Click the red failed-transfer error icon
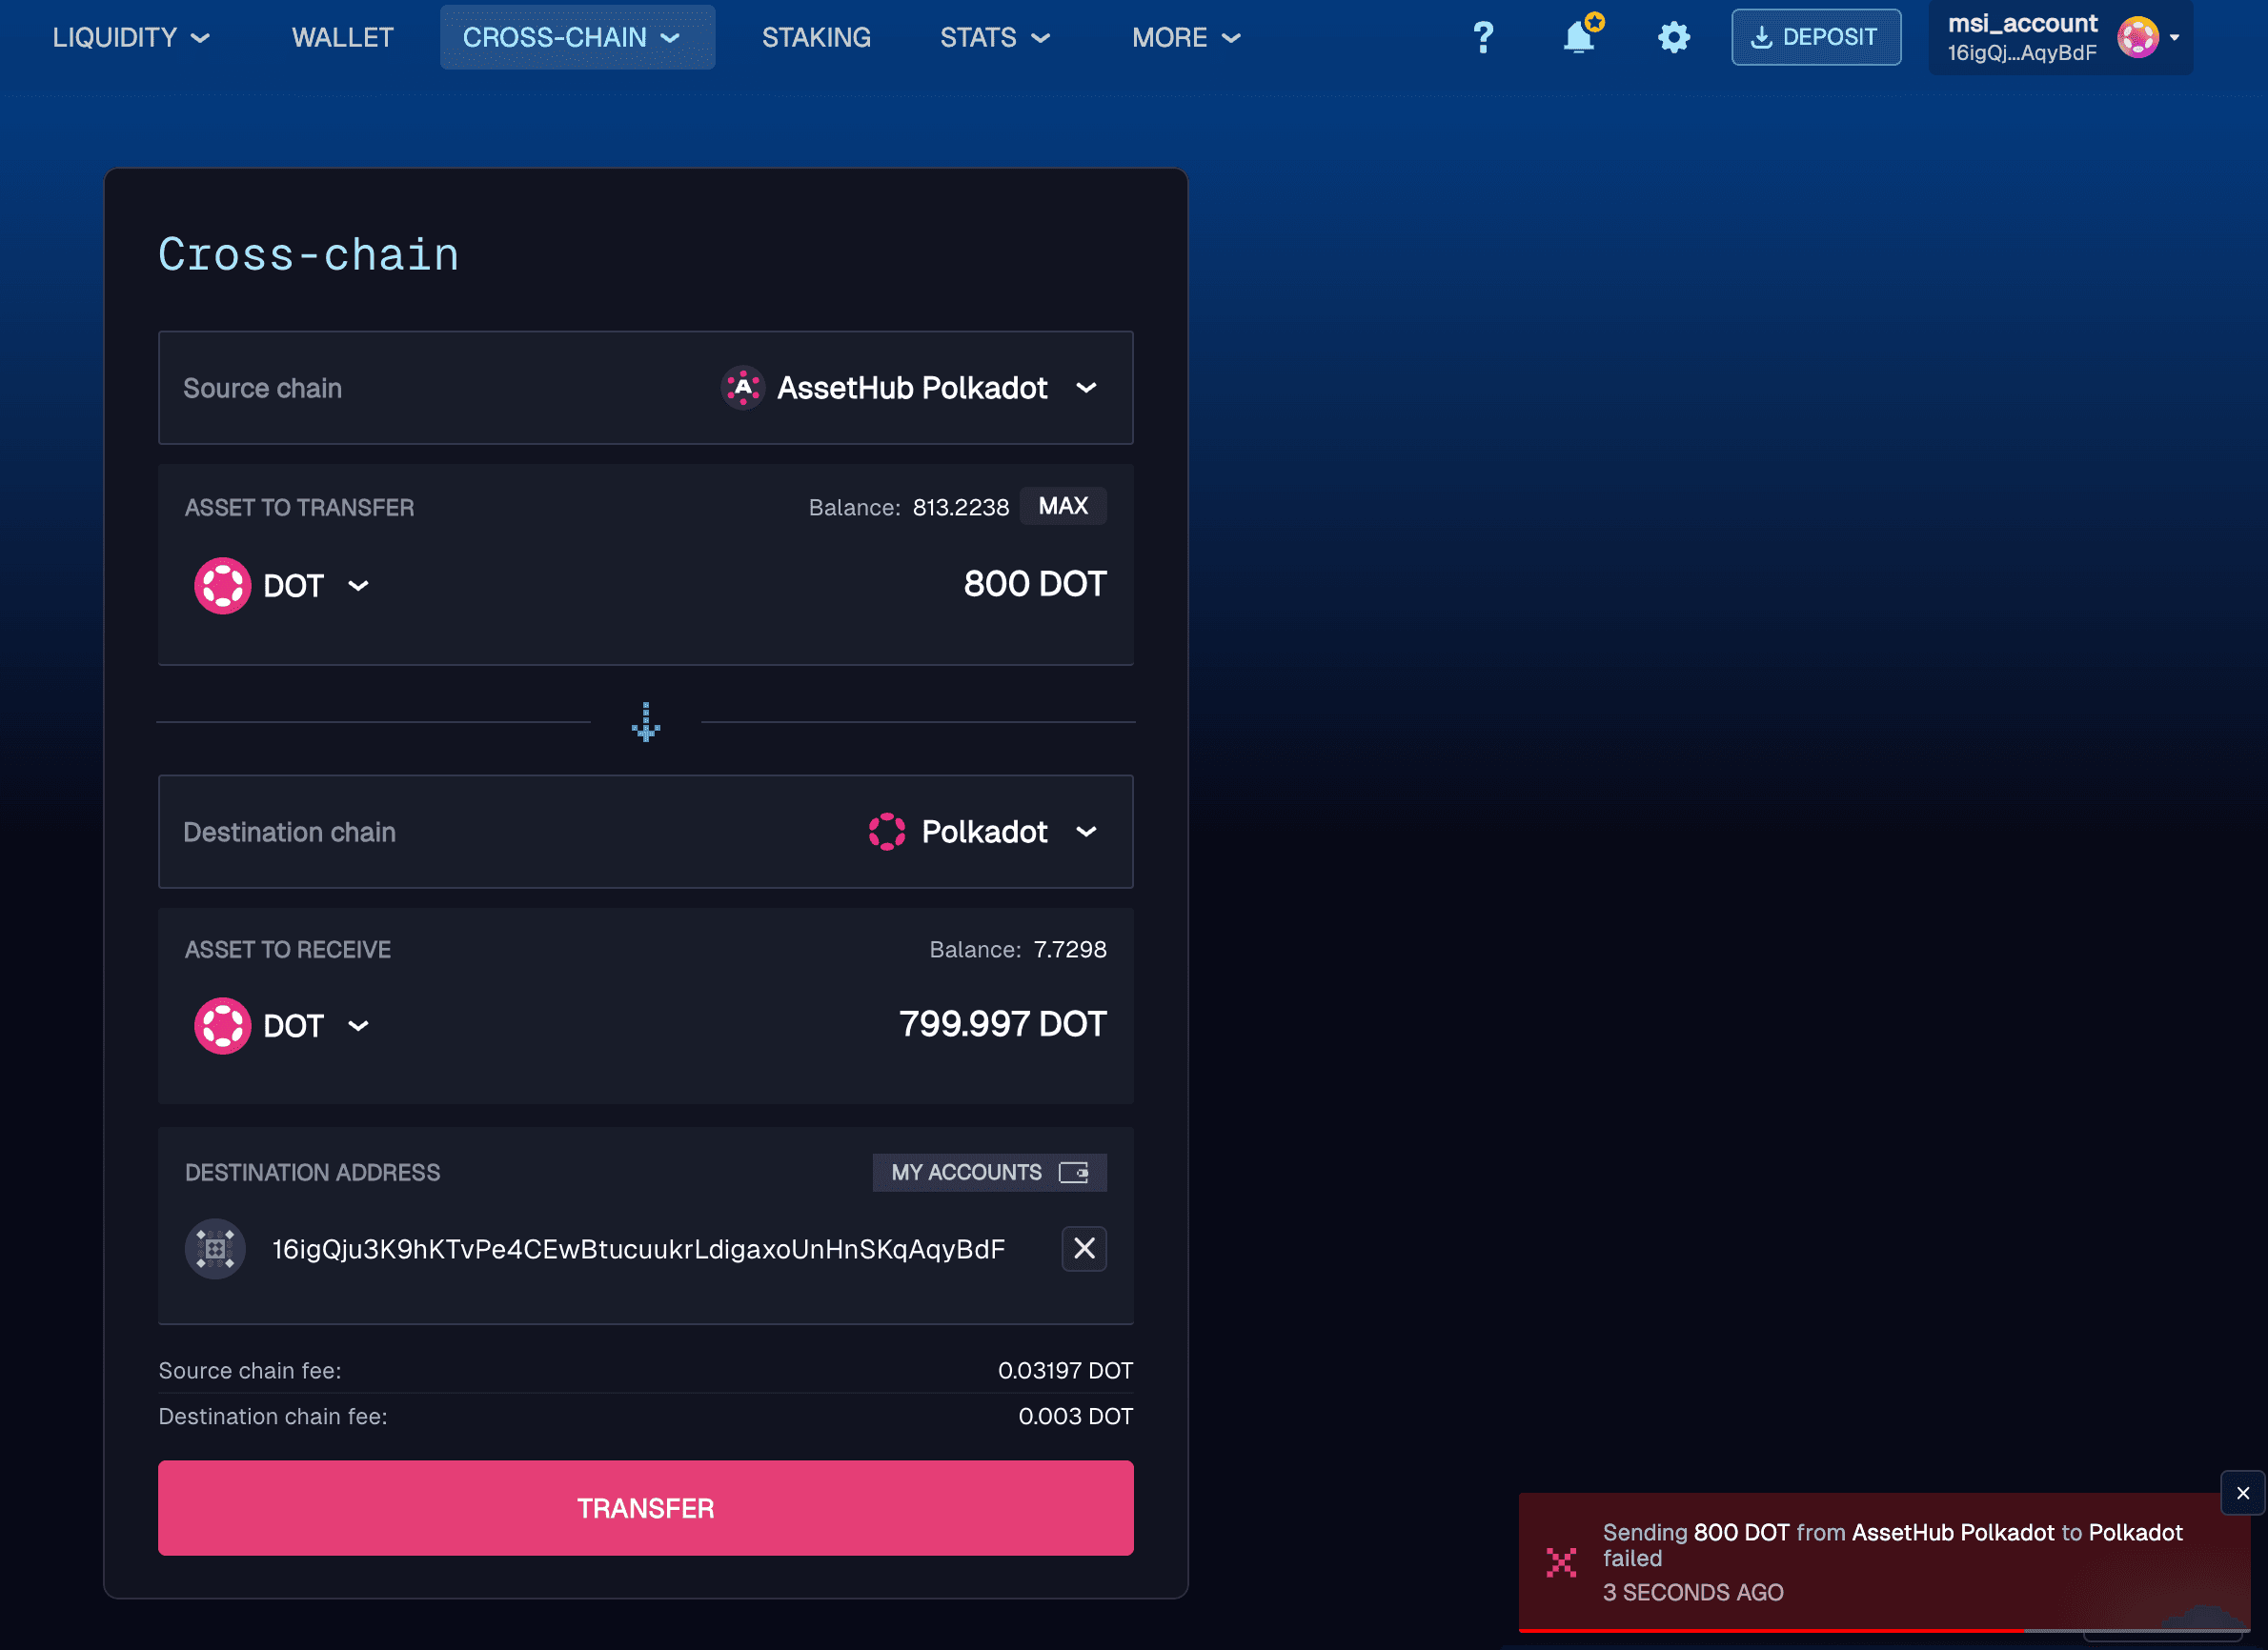Image resolution: width=2268 pixels, height=1650 pixels. point(1561,1561)
